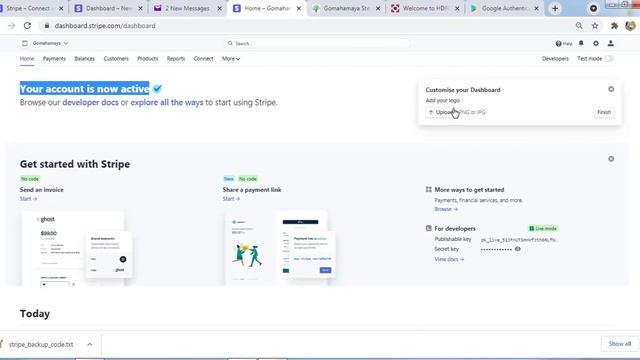Open the Balances tab
Viewport: 640px width, 360px height.
coord(84,59)
